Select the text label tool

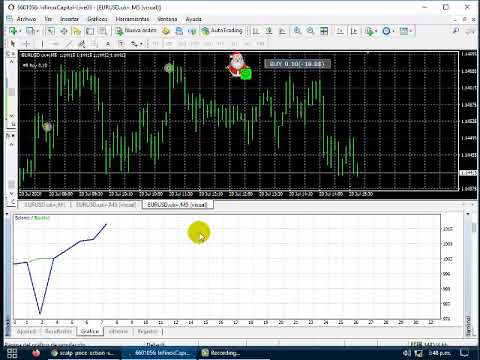click(121, 44)
